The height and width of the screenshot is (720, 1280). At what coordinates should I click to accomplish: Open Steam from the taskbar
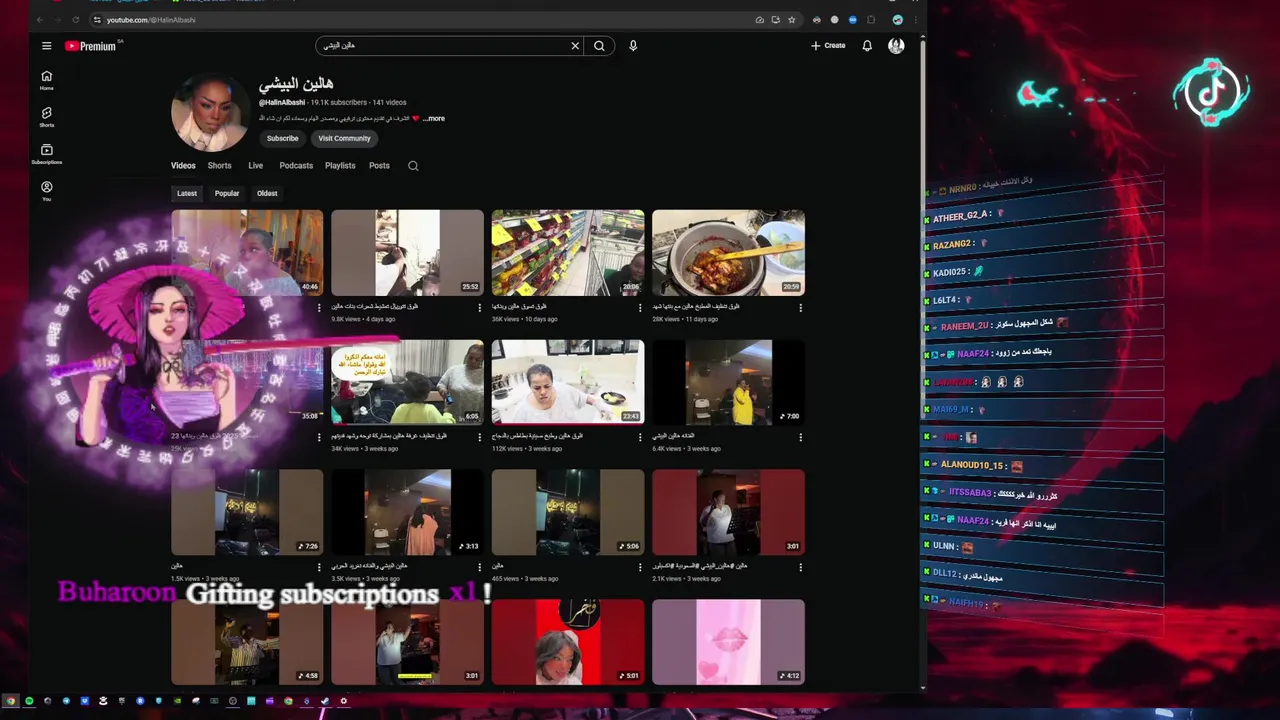tap(325, 701)
